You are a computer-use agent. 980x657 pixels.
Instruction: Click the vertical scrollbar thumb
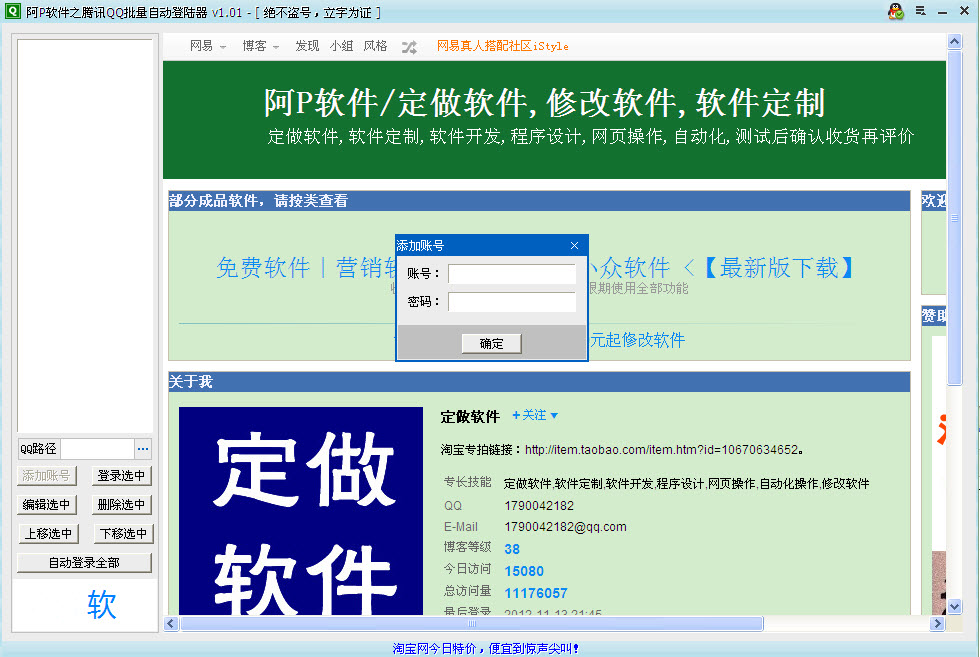click(x=954, y=218)
